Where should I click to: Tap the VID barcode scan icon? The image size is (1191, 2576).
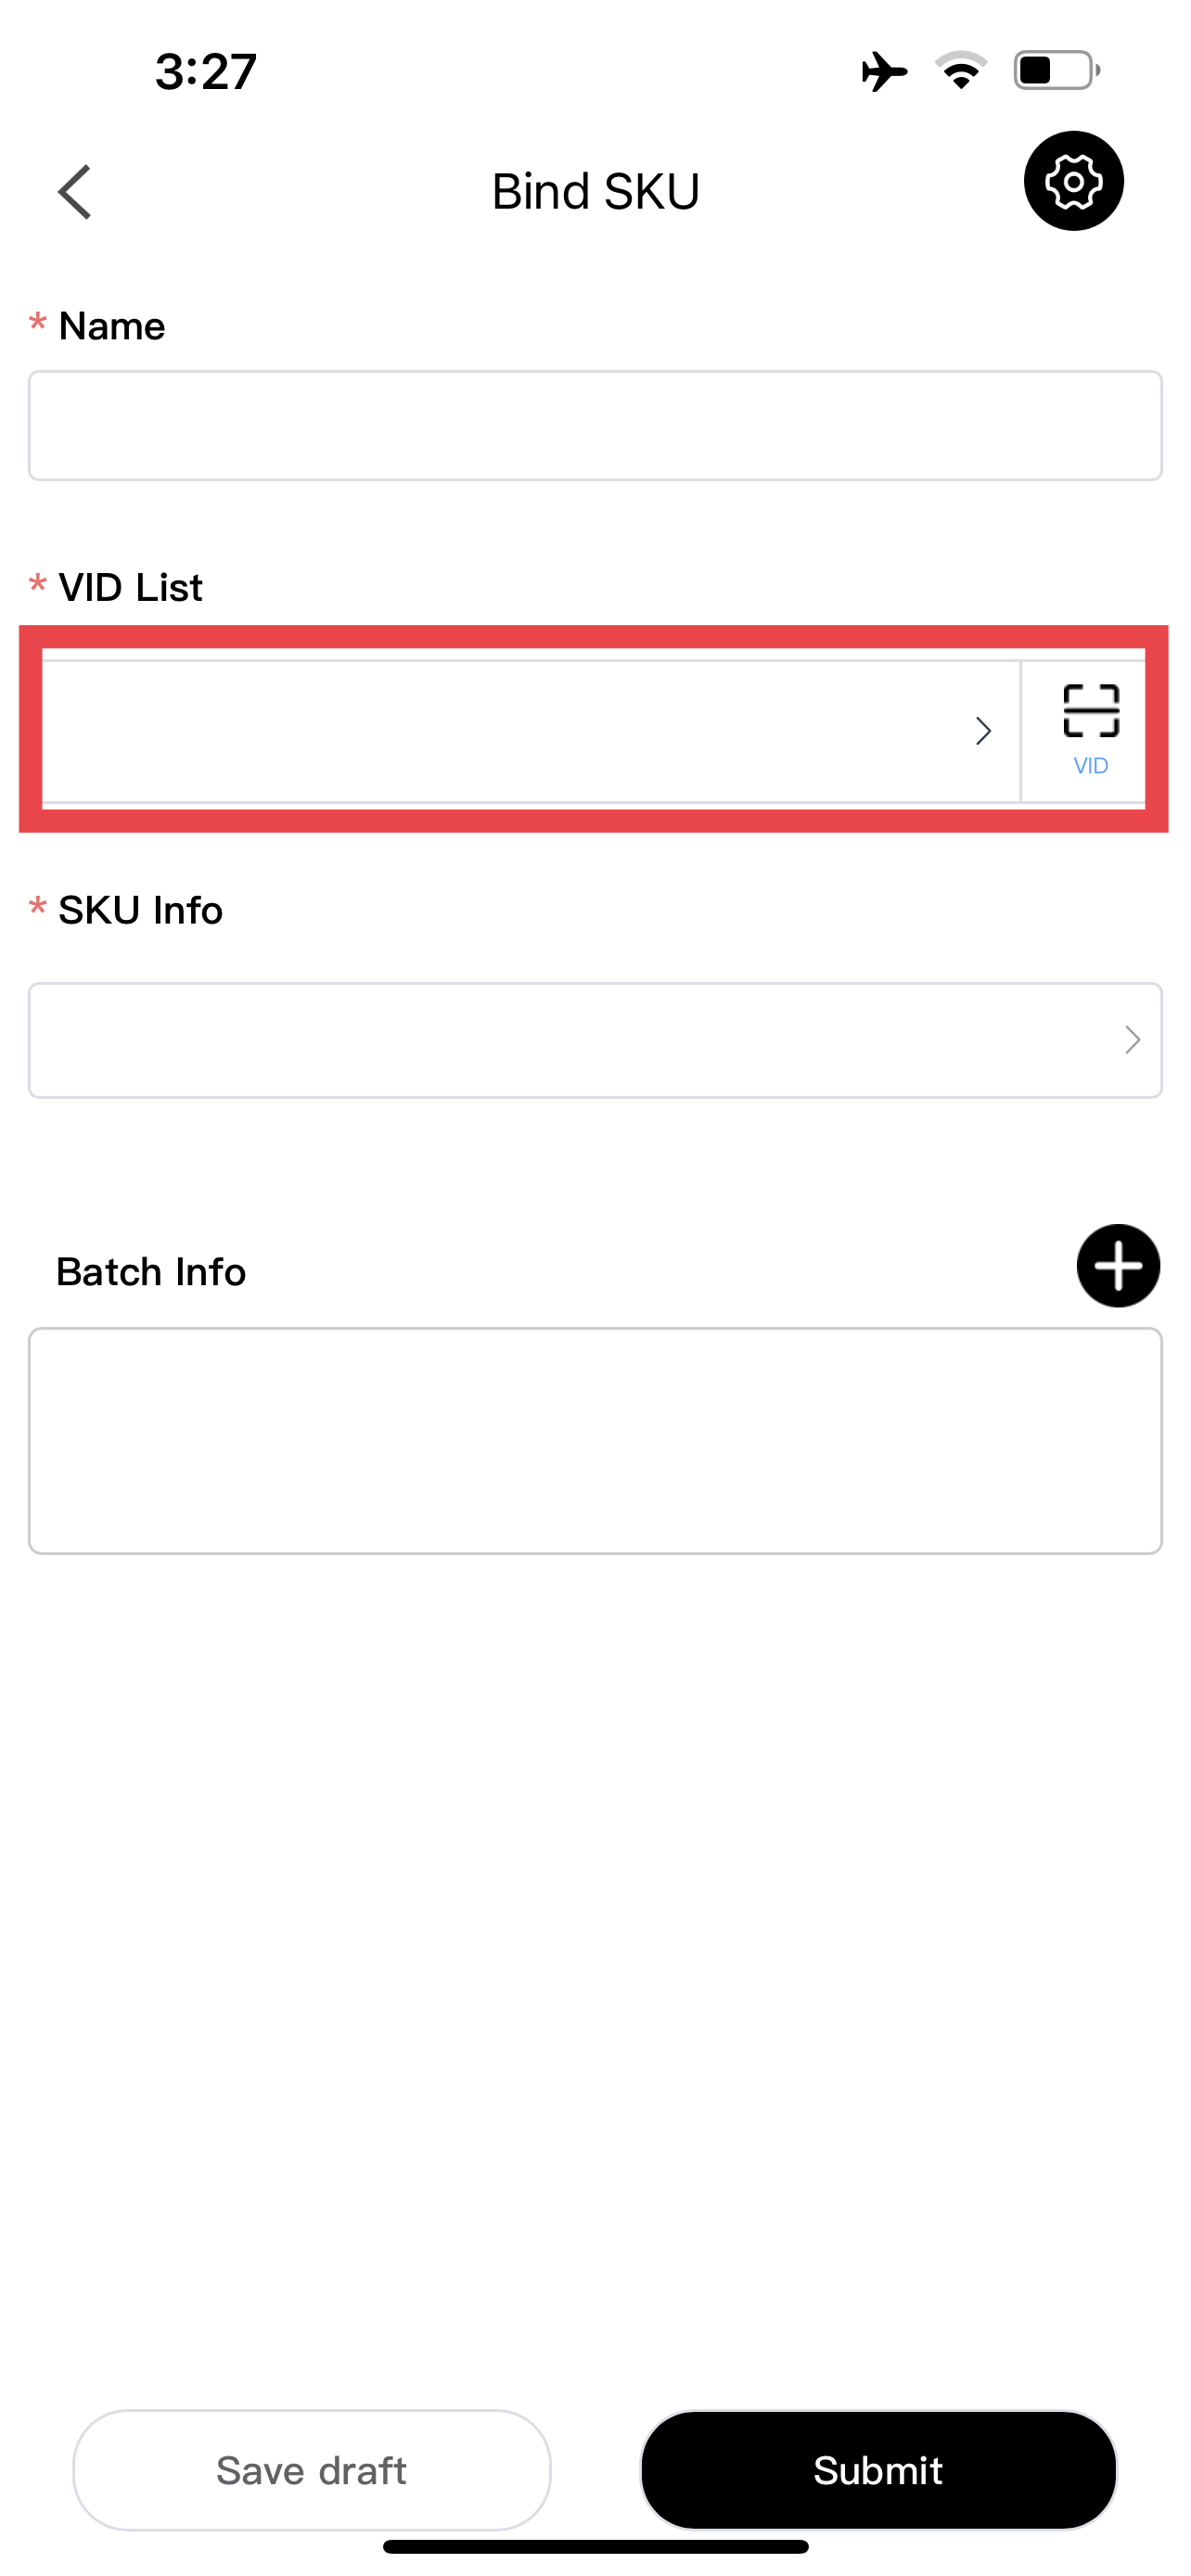1090,730
